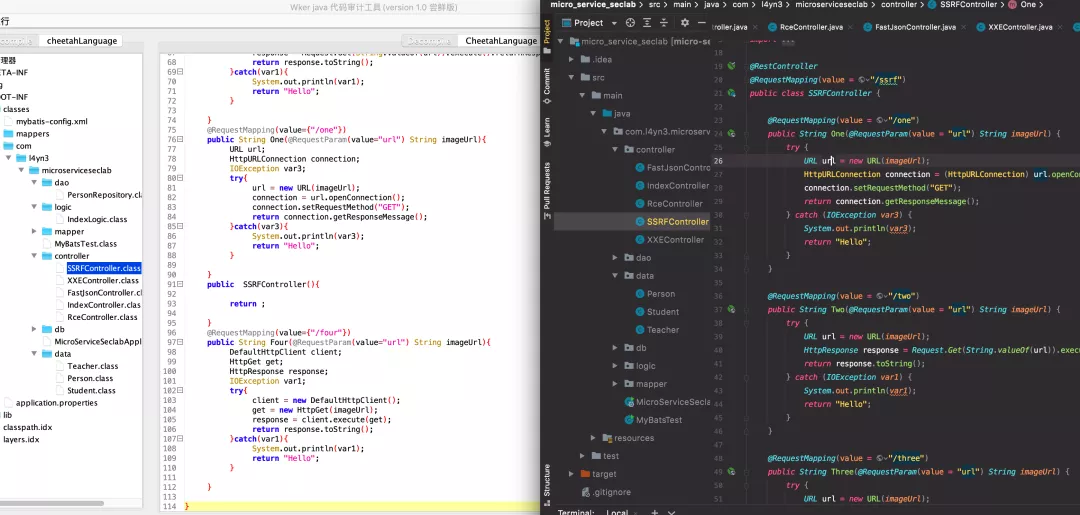This screenshot has height=515, width=1080.
Task: Click the gutter icon beside class SSRFController line 21
Action: click(x=732, y=93)
